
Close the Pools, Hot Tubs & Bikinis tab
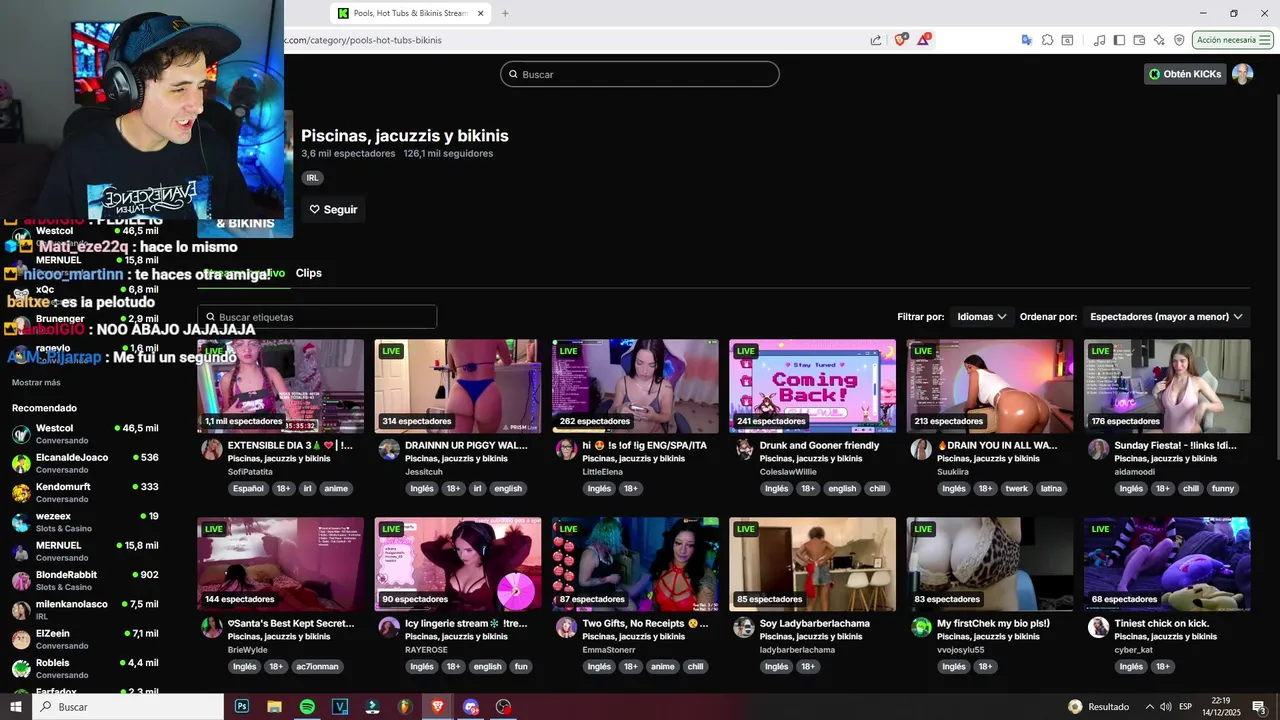click(x=481, y=13)
